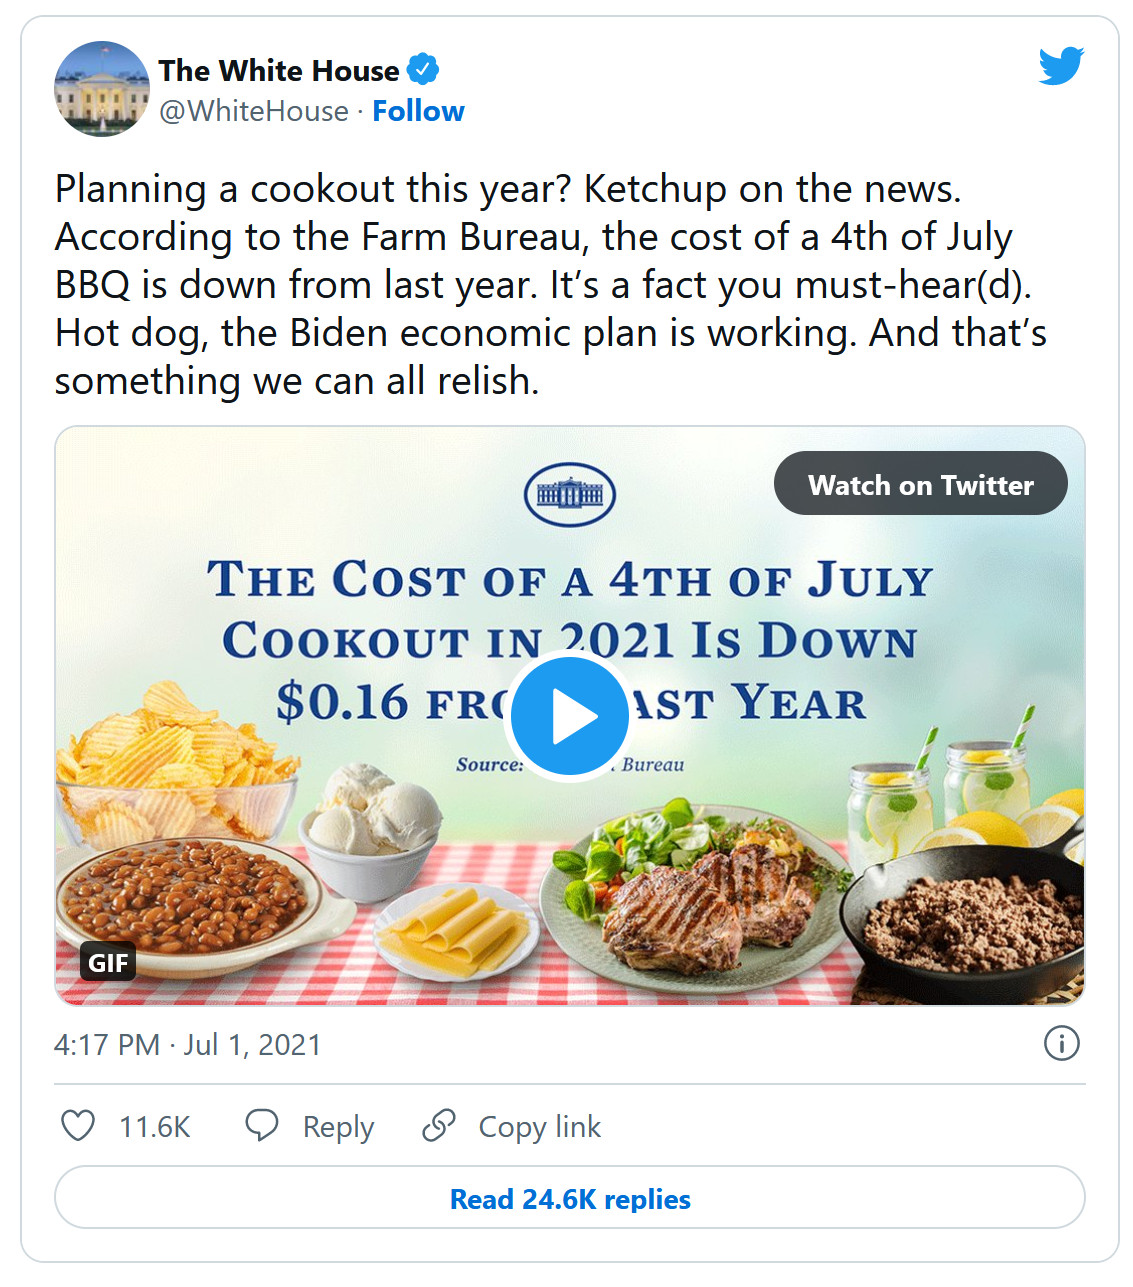Click the @WhiteHouse handle
The height and width of the screenshot is (1287, 1133).
254,111
